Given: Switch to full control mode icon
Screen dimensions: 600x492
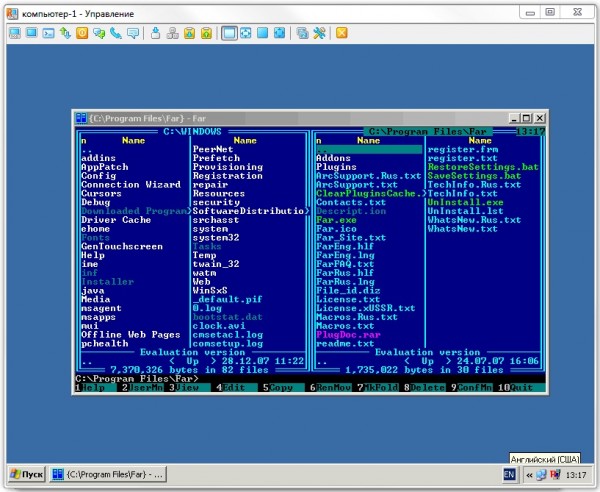Looking at the screenshot, I should pyautogui.click(x=15, y=33).
